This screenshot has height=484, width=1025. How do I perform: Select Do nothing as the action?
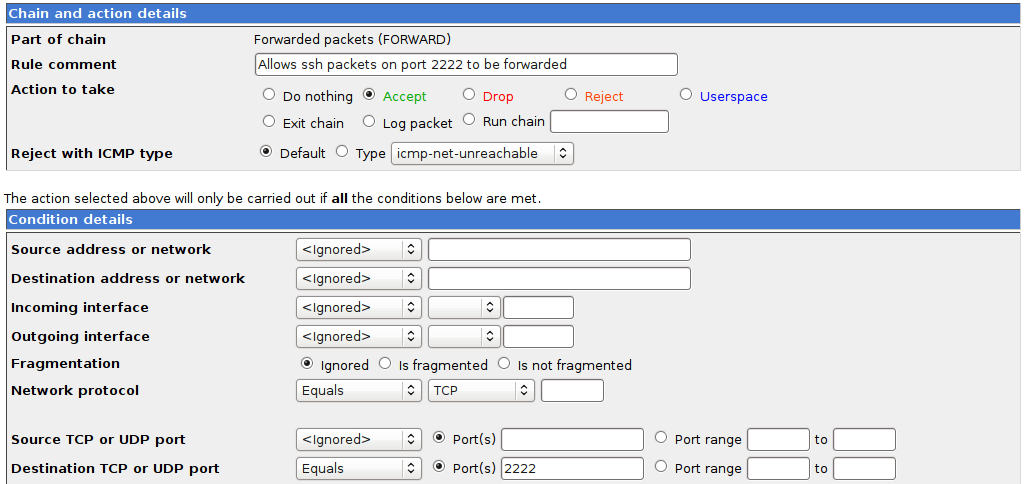tap(269, 95)
